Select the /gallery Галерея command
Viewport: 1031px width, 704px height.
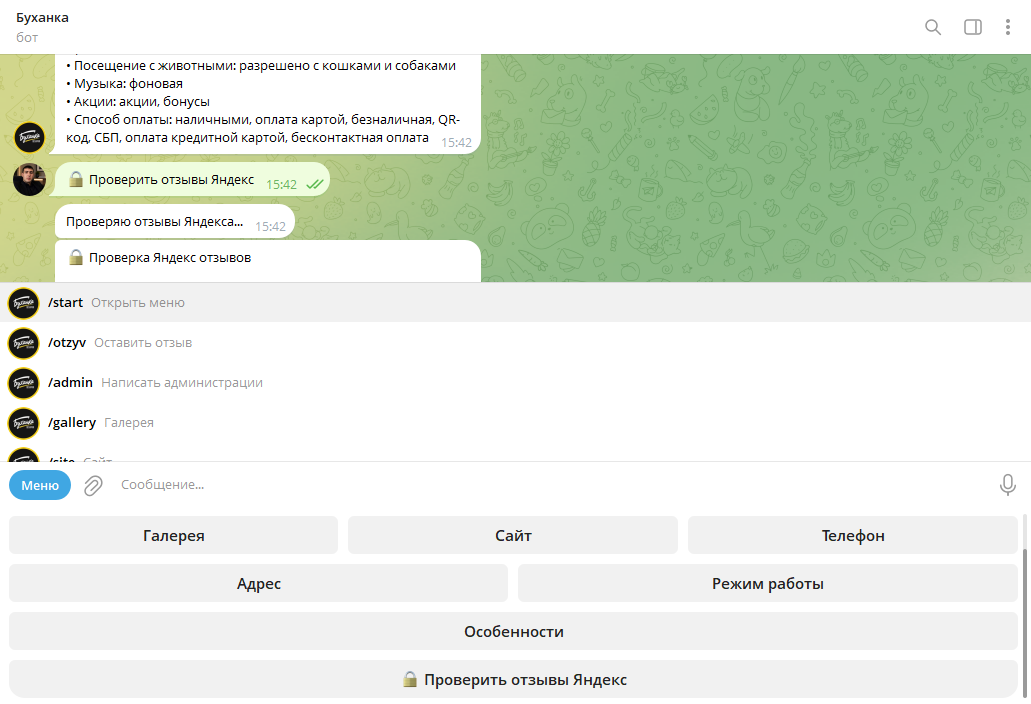coord(516,423)
